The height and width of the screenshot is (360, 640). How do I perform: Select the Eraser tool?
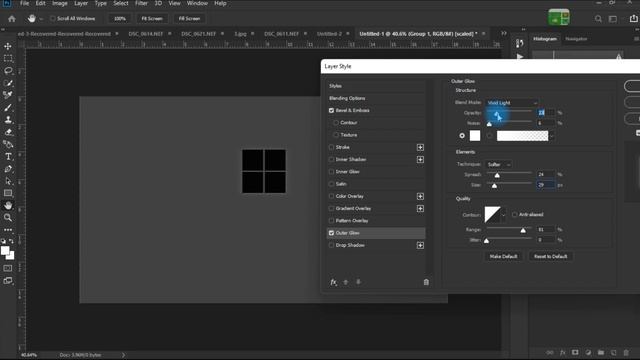coord(8,132)
